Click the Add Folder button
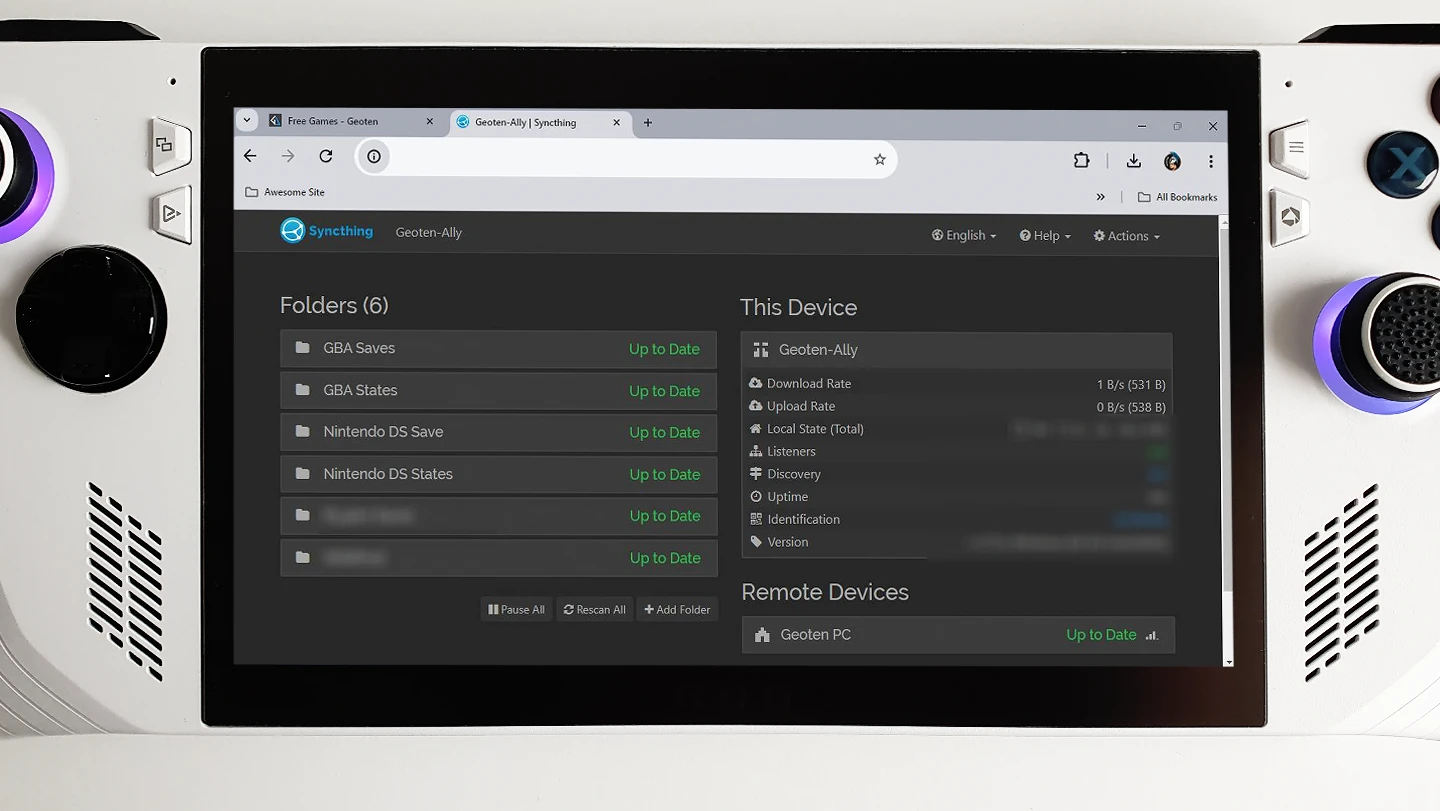 point(677,609)
